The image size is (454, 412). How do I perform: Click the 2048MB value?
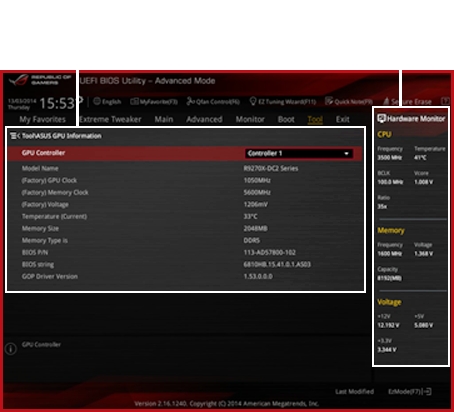pos(255,228)
